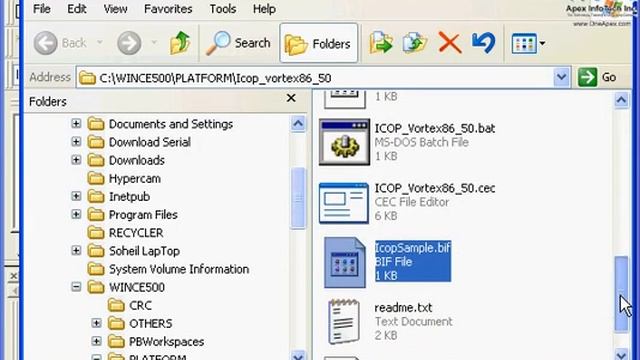
Task: Select Program Files folder in tree
Action: 143,215
